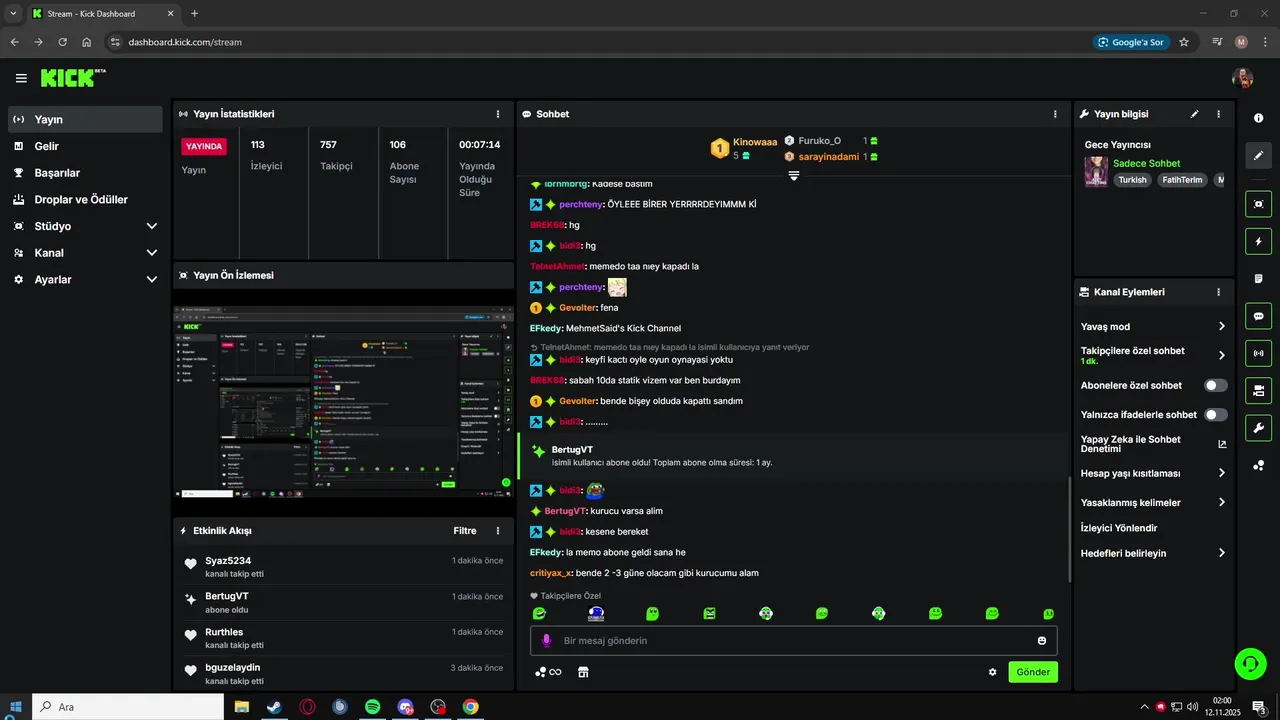Edit stream info with the pencil icon
This screenshot has width=1280, height=720.
pyautogui.click(x=1194, y=114)
